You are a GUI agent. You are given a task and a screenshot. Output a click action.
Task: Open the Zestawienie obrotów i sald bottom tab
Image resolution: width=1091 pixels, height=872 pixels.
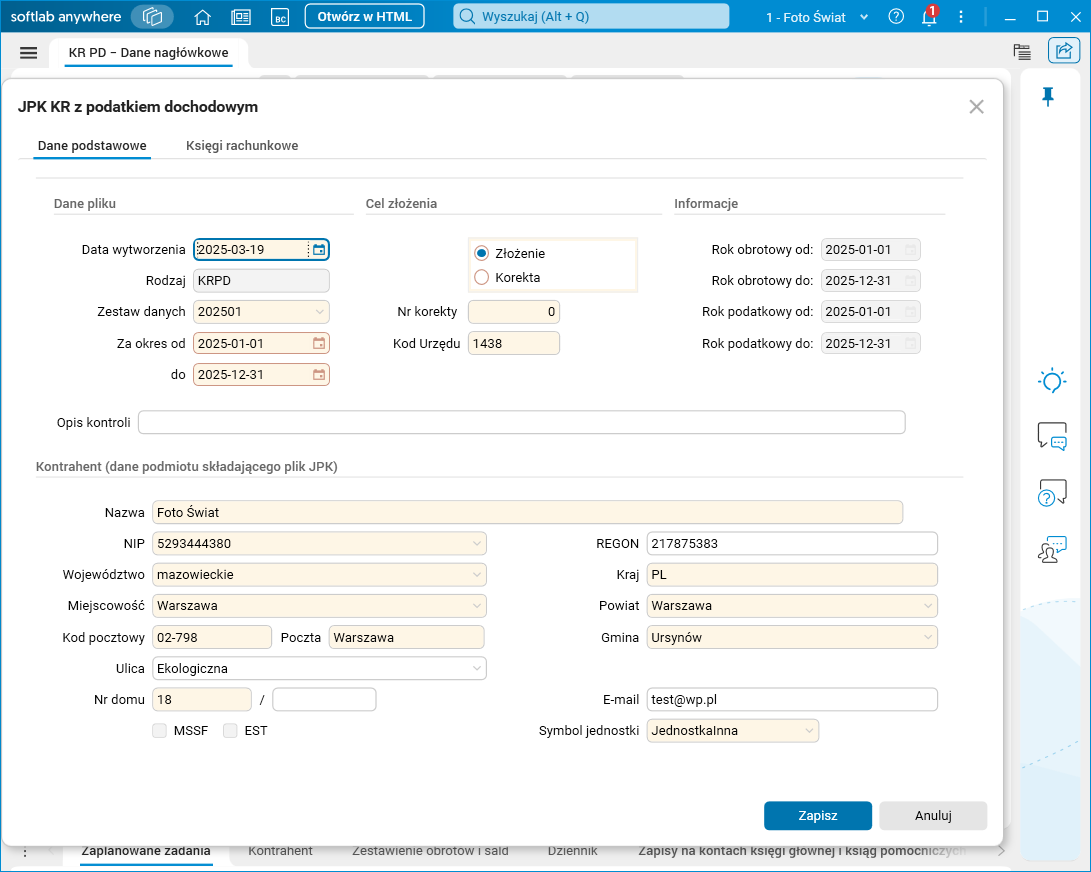click(430, 851)
